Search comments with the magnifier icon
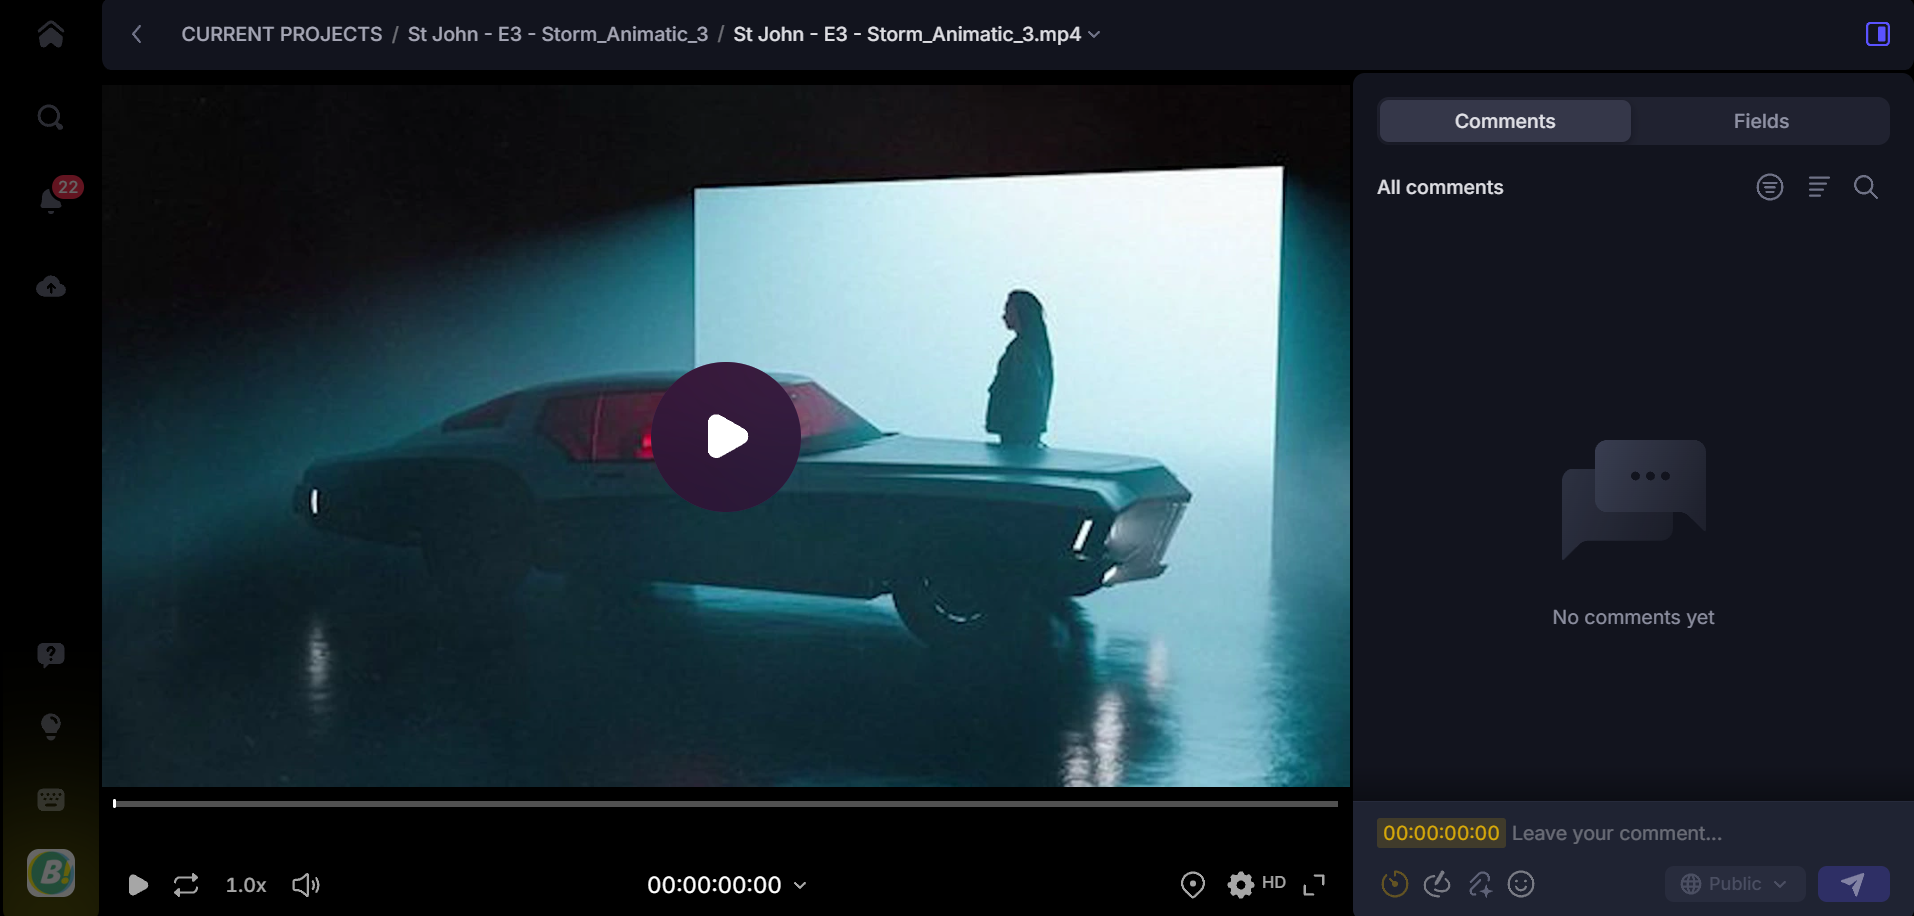The width and height of the screenshot is (1914, 916). click(1866, 187)
